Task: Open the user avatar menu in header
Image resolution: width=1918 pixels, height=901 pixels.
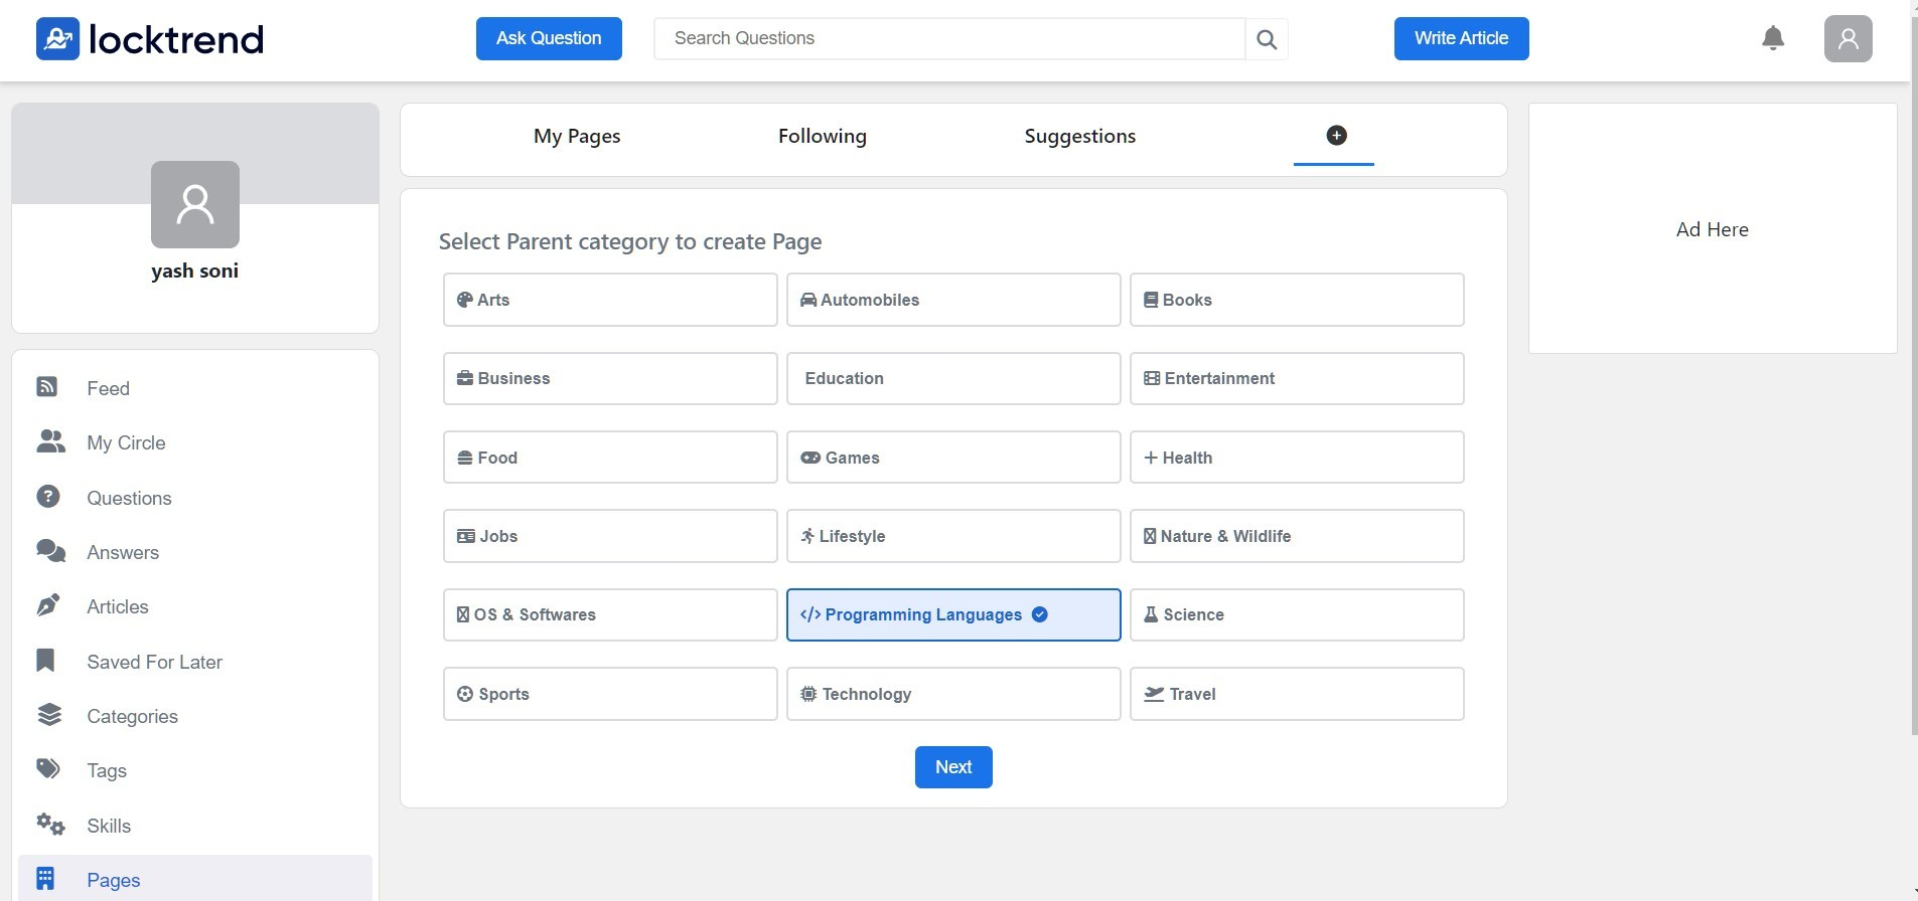Action: pyautogui.click(x=1847, y=39)
